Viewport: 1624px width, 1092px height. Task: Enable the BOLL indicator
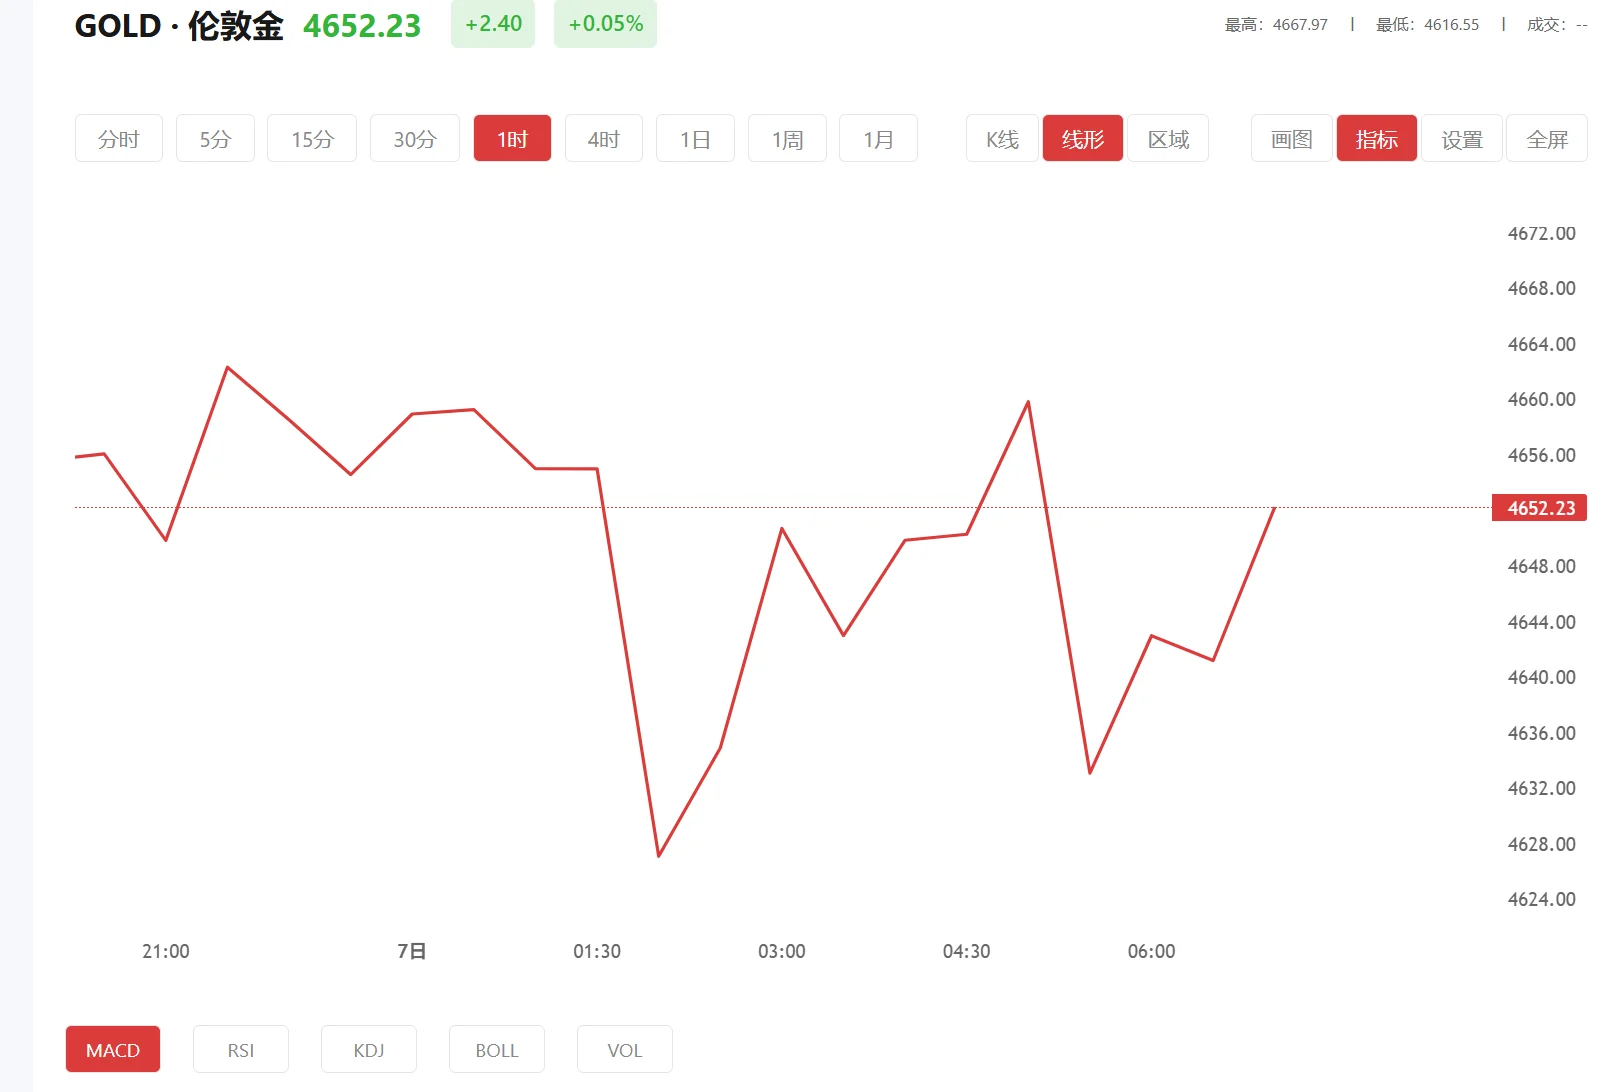pos(496,1049)
